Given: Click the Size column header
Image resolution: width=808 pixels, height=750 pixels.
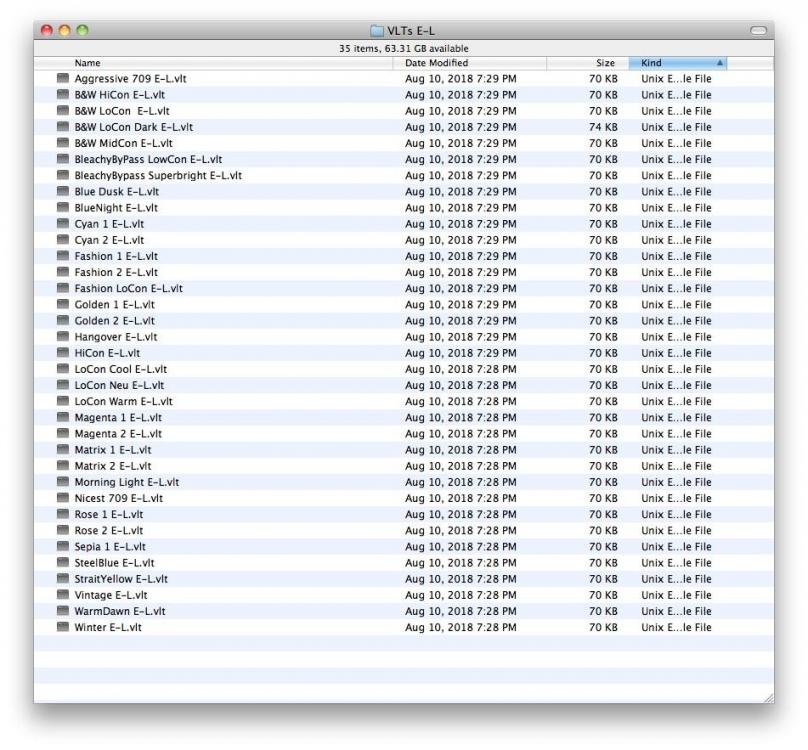Looking at the screenshot, I should [x=604, y=62].
